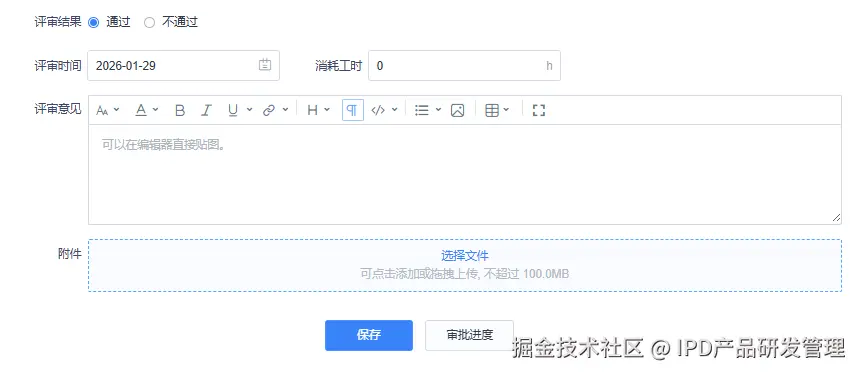Expand the heading level dropdown arrow

pos(327,110)
